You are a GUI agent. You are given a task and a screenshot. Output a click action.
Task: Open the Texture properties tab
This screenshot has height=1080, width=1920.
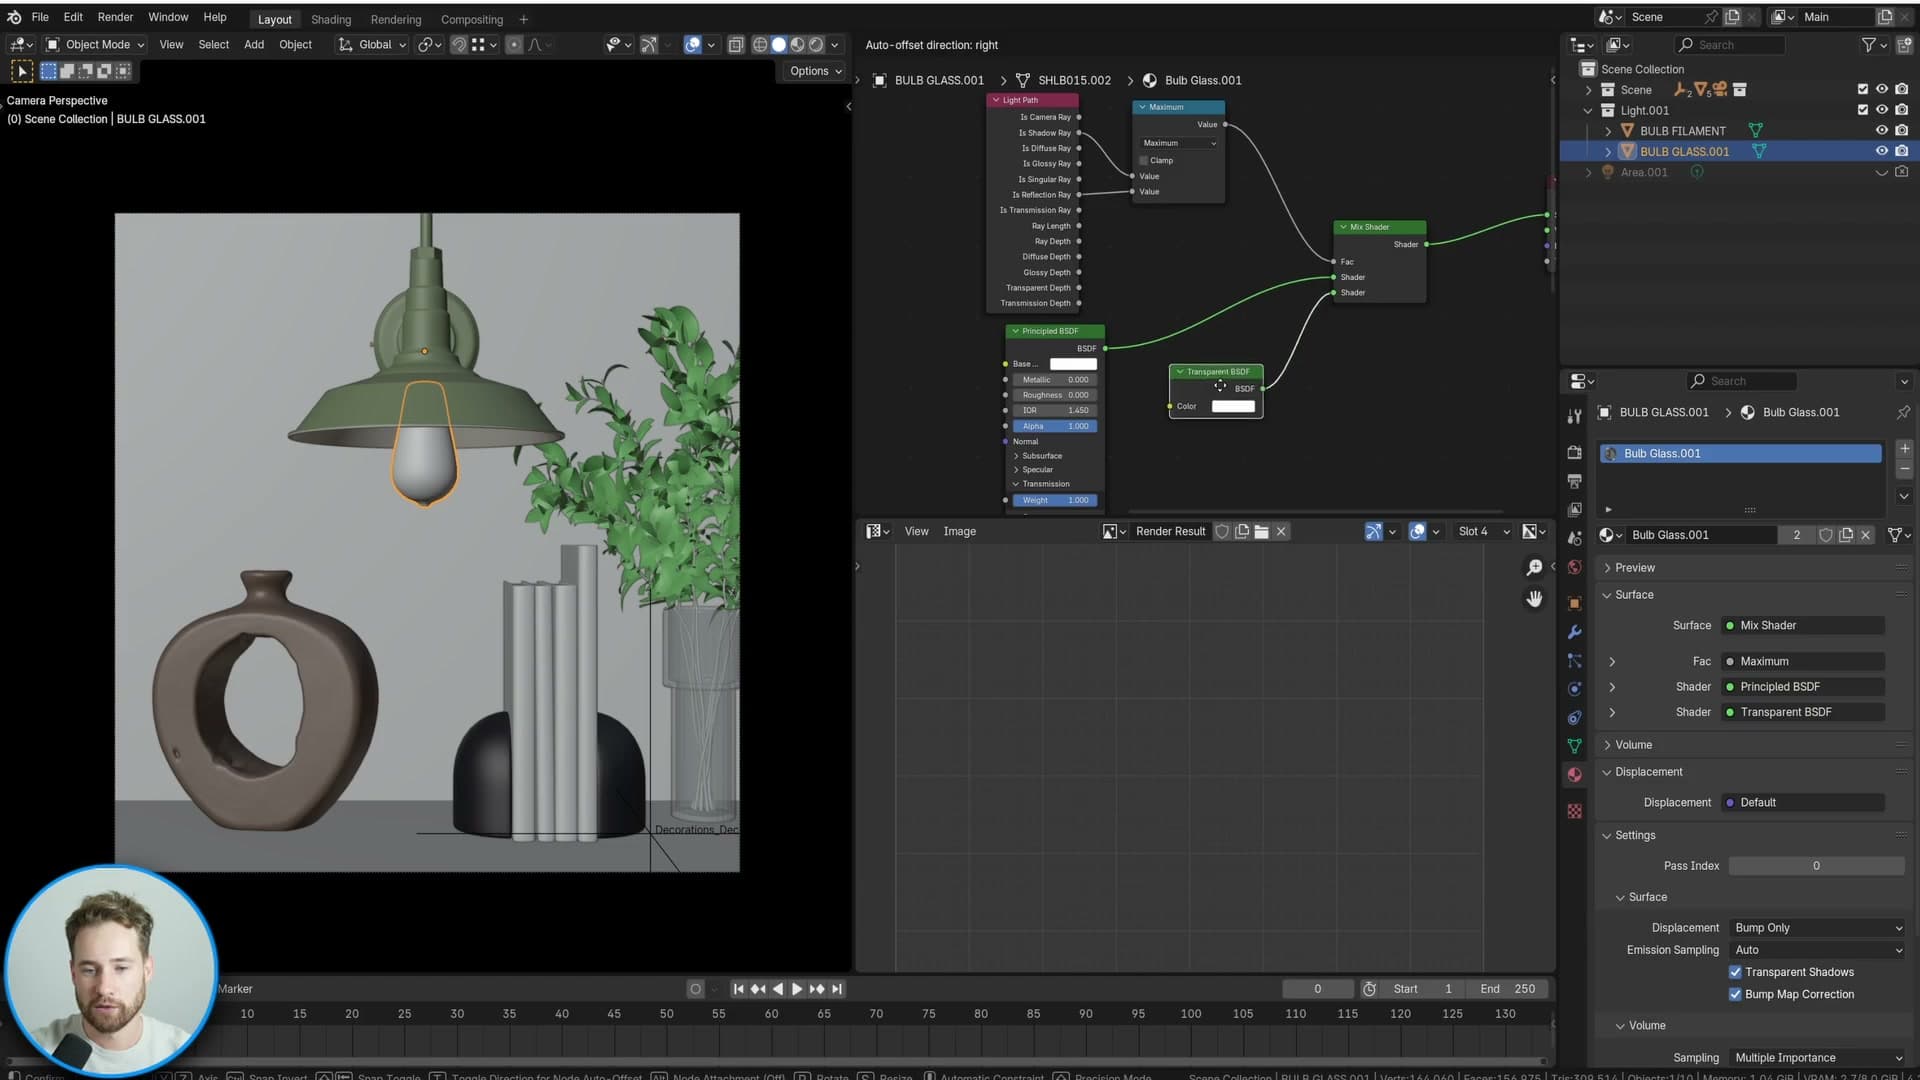click(1574, 811)
